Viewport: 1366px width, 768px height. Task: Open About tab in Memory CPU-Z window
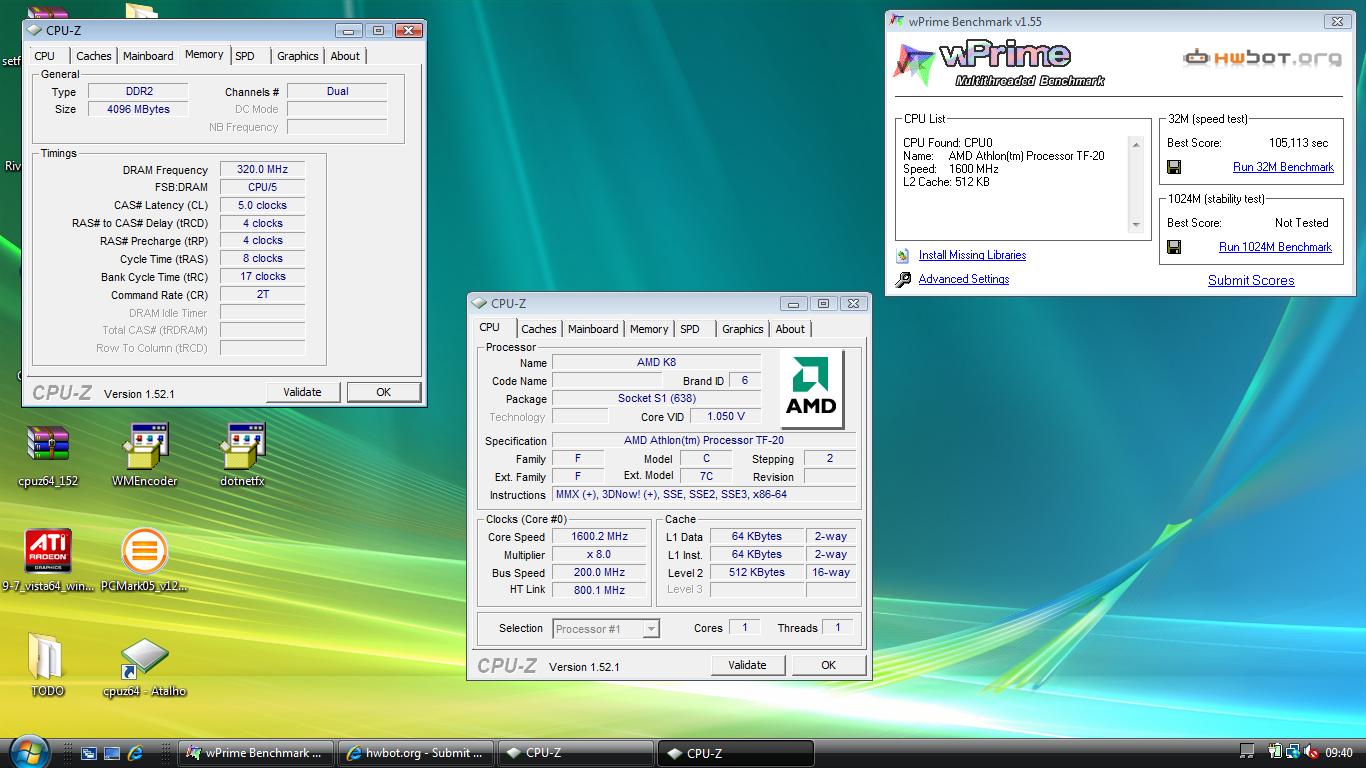click(x=345, y=56)
